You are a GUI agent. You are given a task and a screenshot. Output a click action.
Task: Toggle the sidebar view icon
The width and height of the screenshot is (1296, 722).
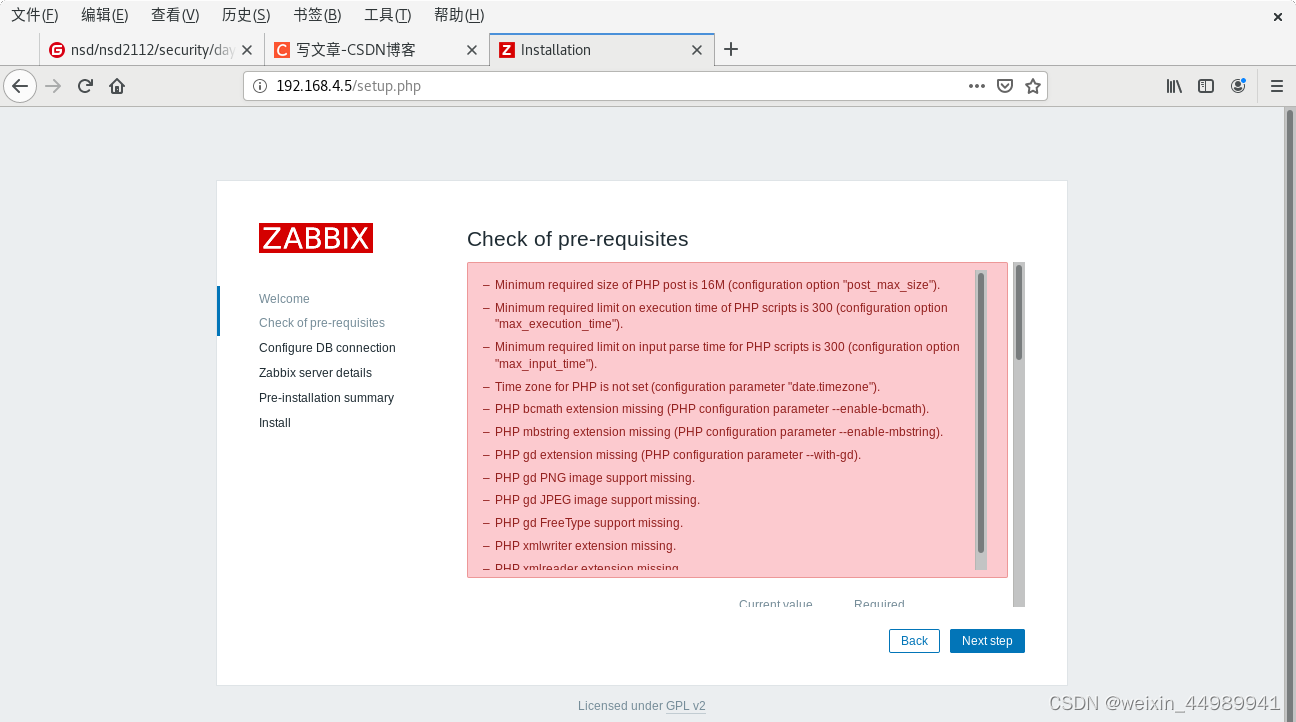point(1206,86)
